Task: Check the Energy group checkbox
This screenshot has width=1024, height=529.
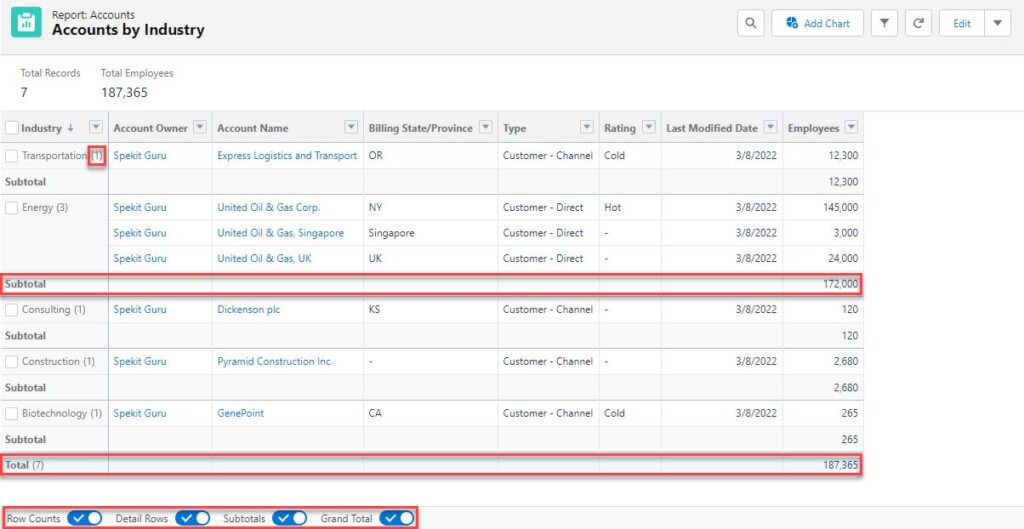Action: (x=11, y=208)
